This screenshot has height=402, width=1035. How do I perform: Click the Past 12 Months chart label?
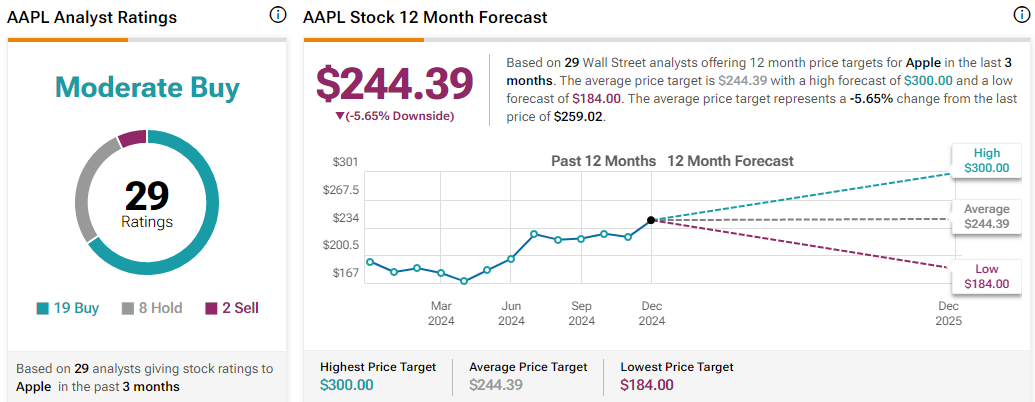[603, 161]
